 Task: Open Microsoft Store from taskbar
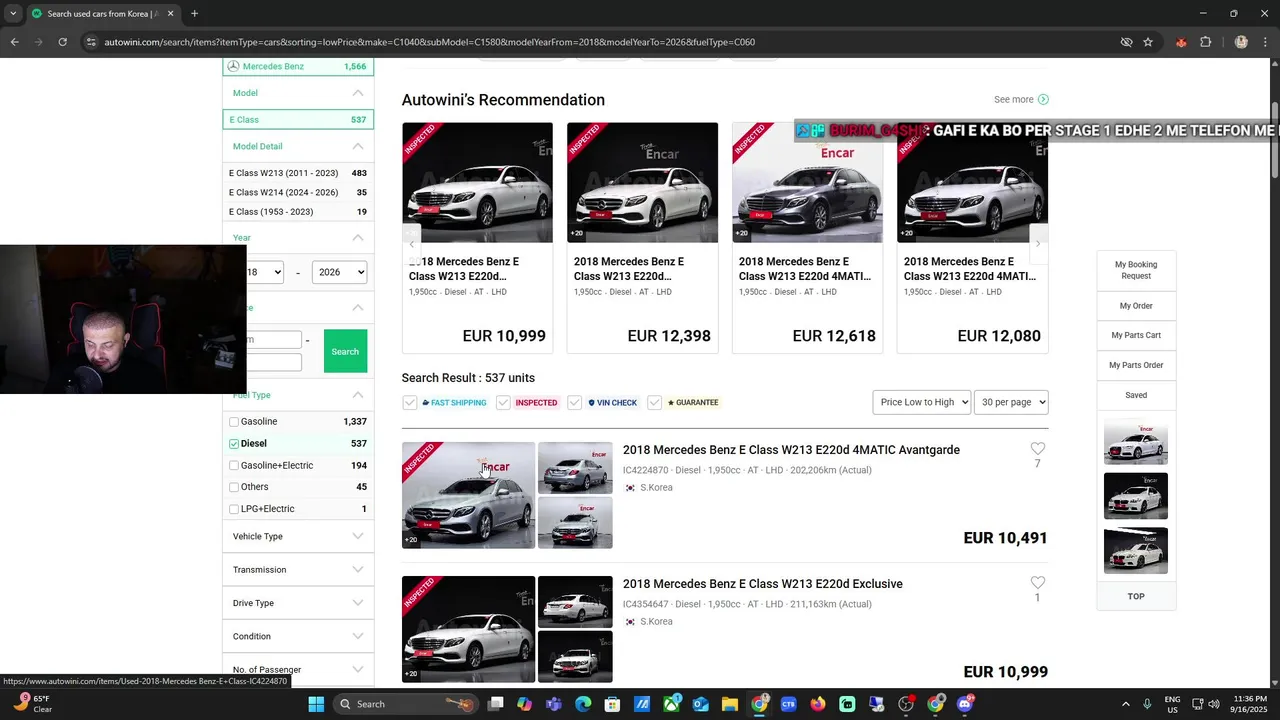tap(612, 704)
